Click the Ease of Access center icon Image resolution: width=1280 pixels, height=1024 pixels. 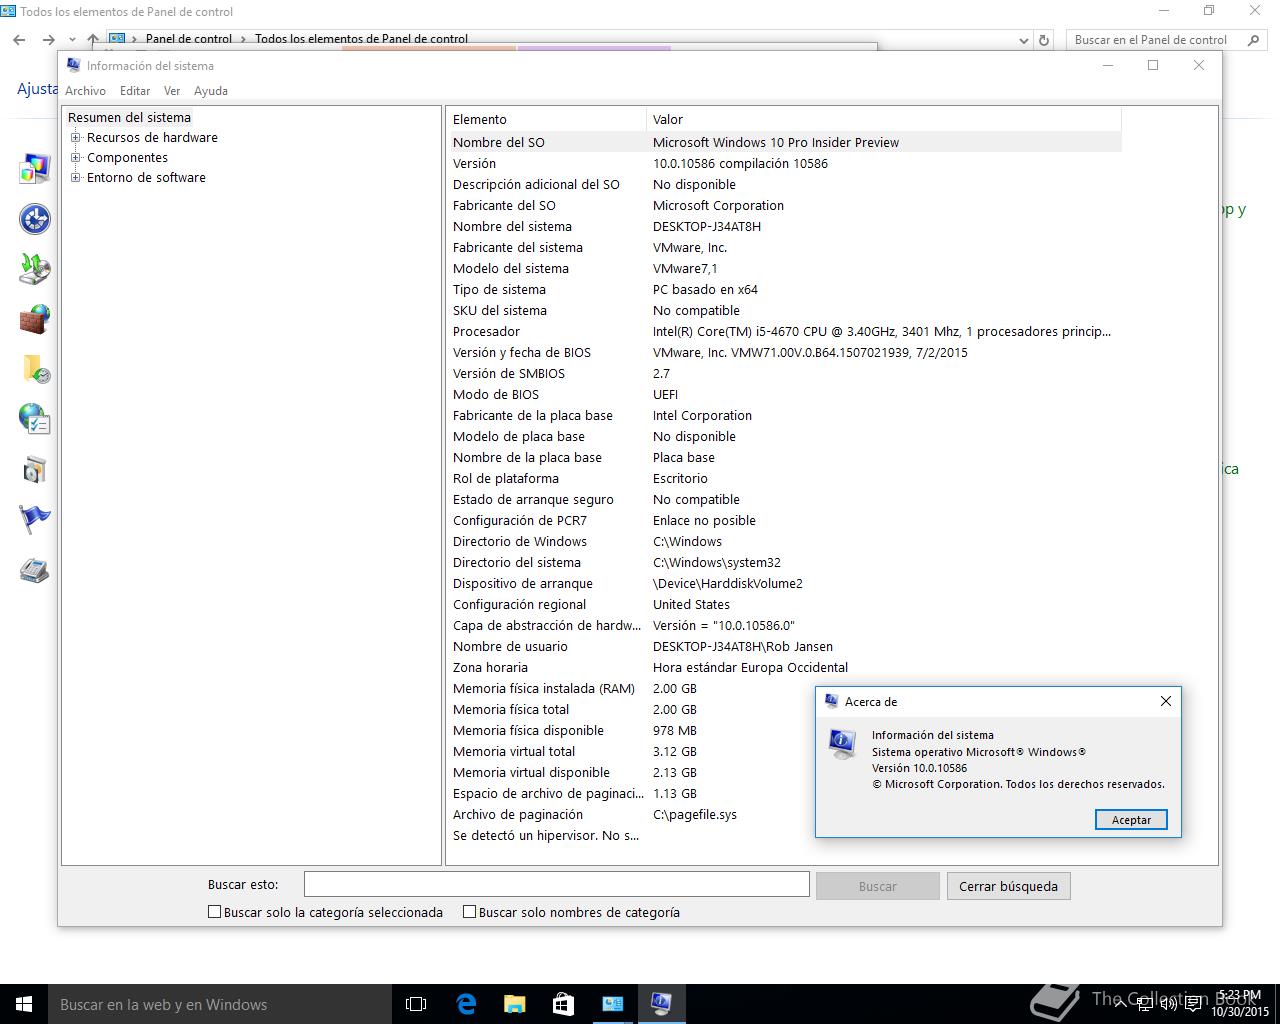[x=34, y=219]
